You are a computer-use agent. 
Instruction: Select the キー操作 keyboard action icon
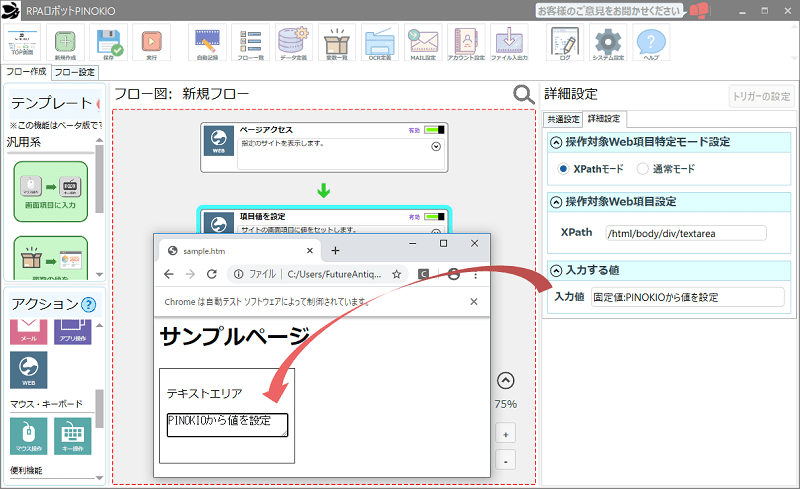pos(72,436)
